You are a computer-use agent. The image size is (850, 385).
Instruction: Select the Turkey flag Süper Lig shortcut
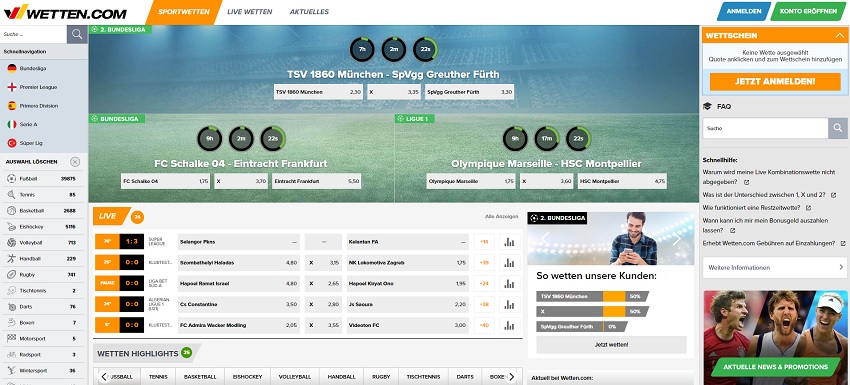[12, 143]
